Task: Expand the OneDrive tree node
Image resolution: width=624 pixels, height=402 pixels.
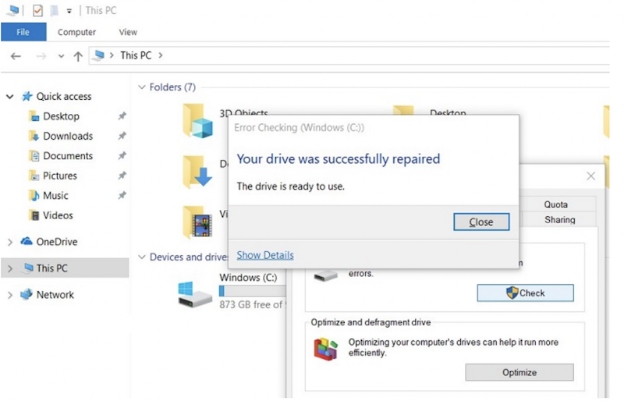Action: 10,242
